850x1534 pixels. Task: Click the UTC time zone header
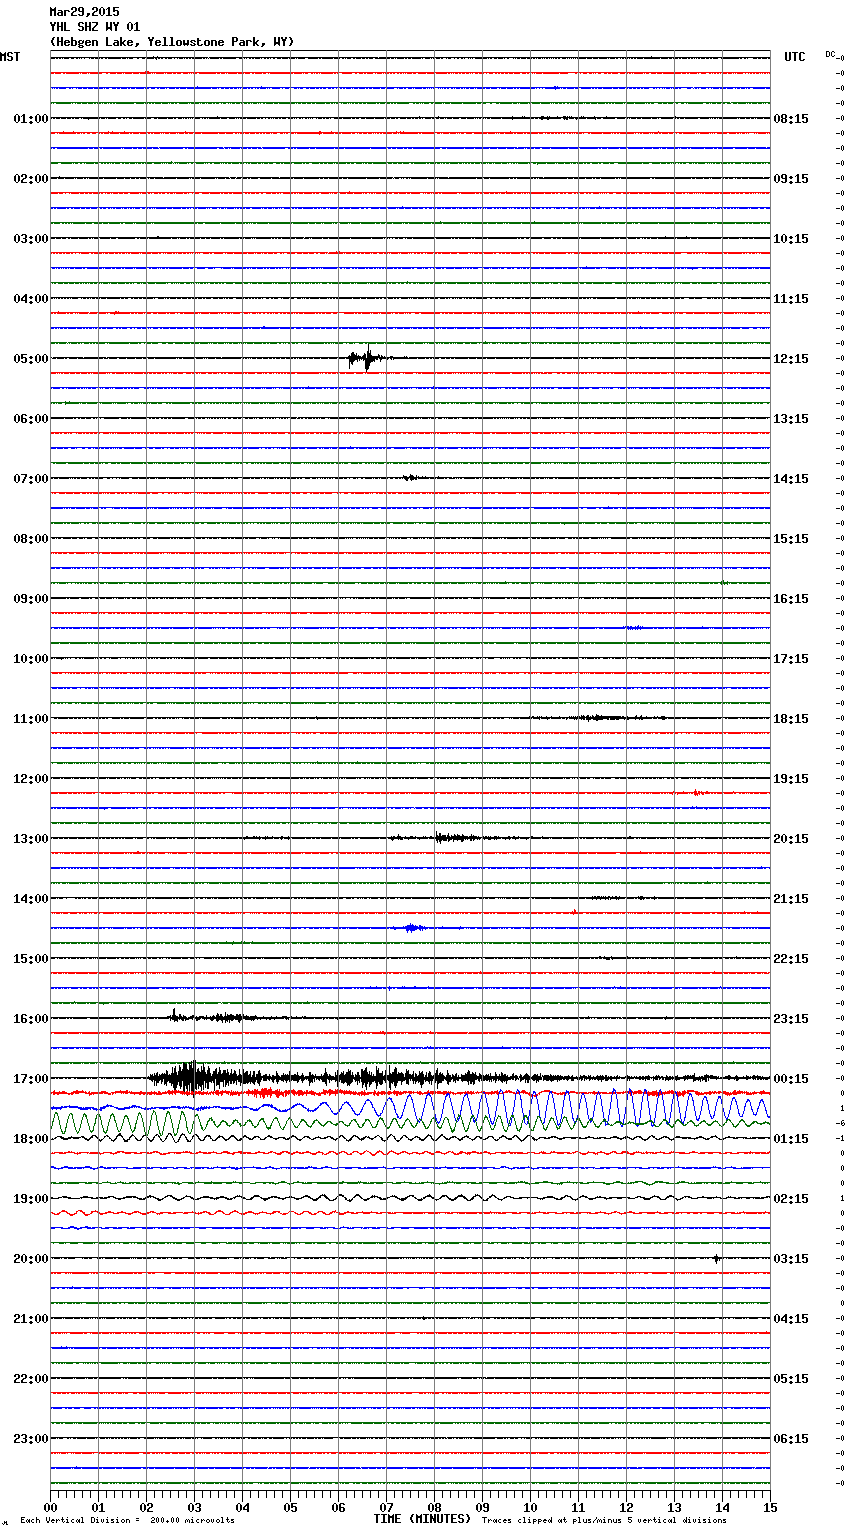coord(795,57)
